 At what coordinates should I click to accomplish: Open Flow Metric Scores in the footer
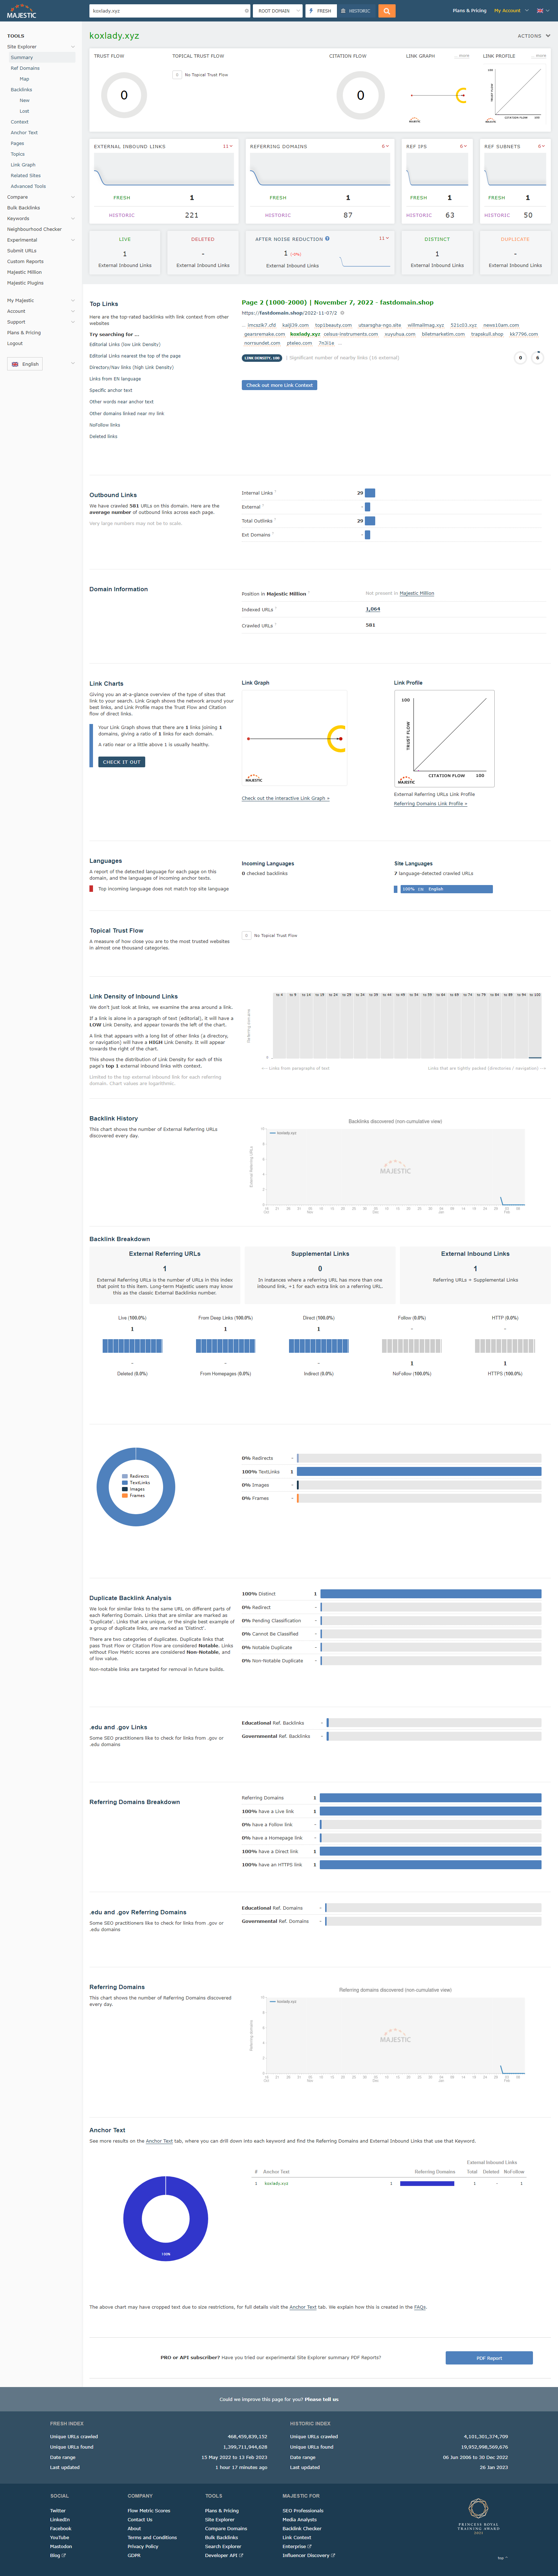149,2510
